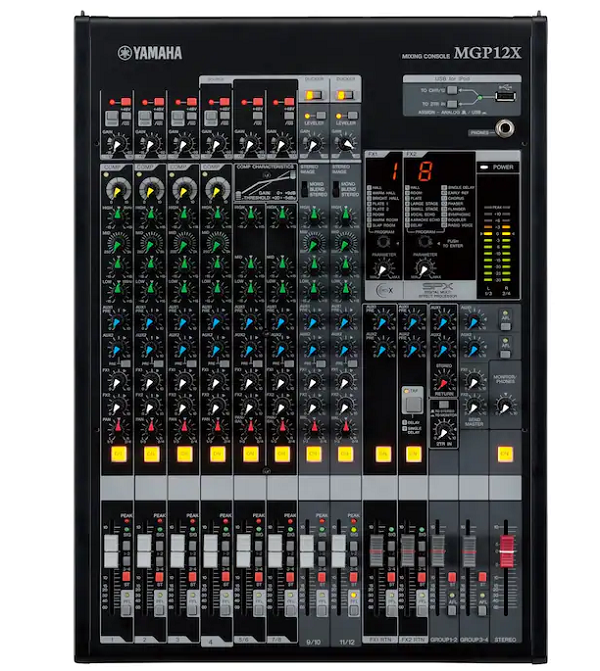Toggle the channel 1 ON button
This screenshot has width=600, height=671.
tap(119, 454)
